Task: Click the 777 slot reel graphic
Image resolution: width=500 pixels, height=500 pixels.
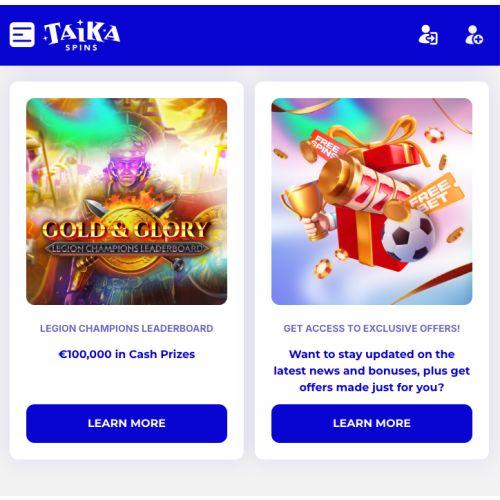Action: pyautogui.click(x=363, y=187)
